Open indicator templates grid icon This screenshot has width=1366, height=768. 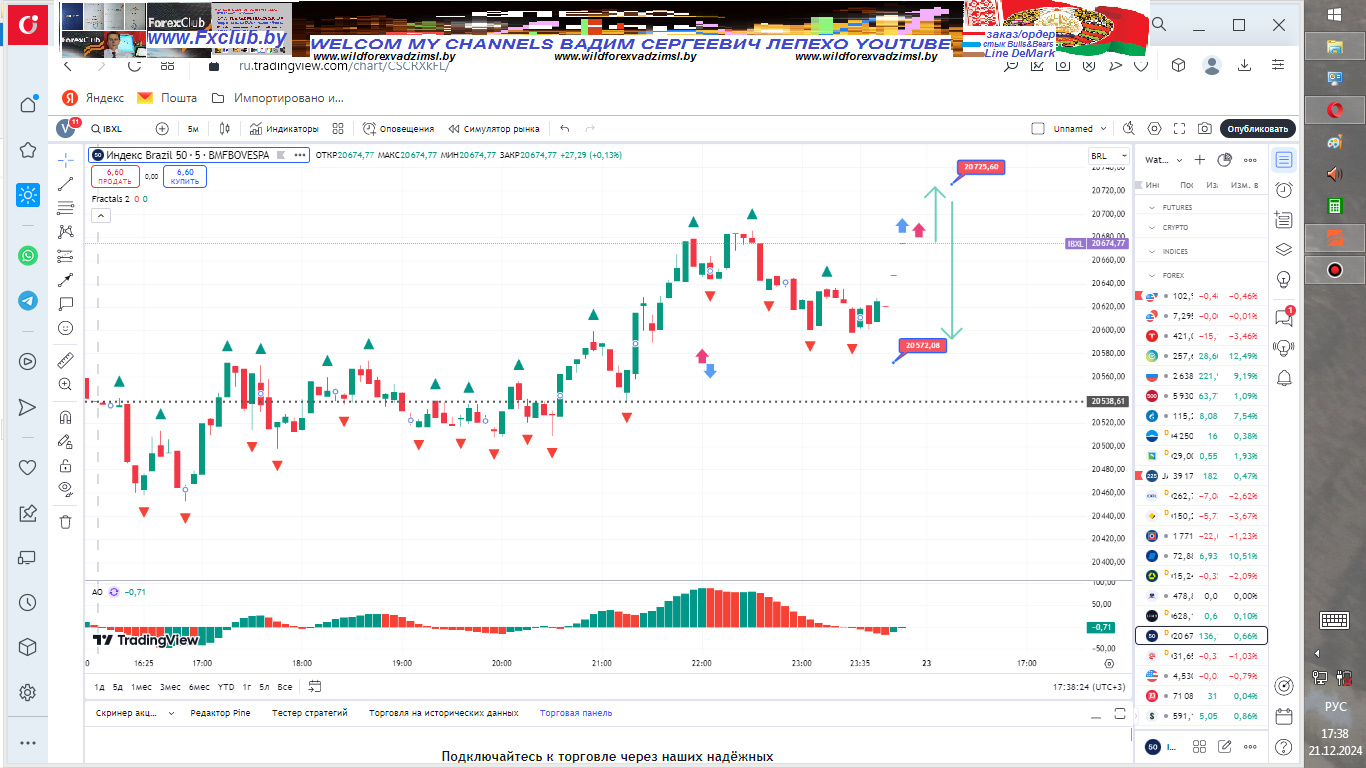pyautogui.click(x=338, y=129)
